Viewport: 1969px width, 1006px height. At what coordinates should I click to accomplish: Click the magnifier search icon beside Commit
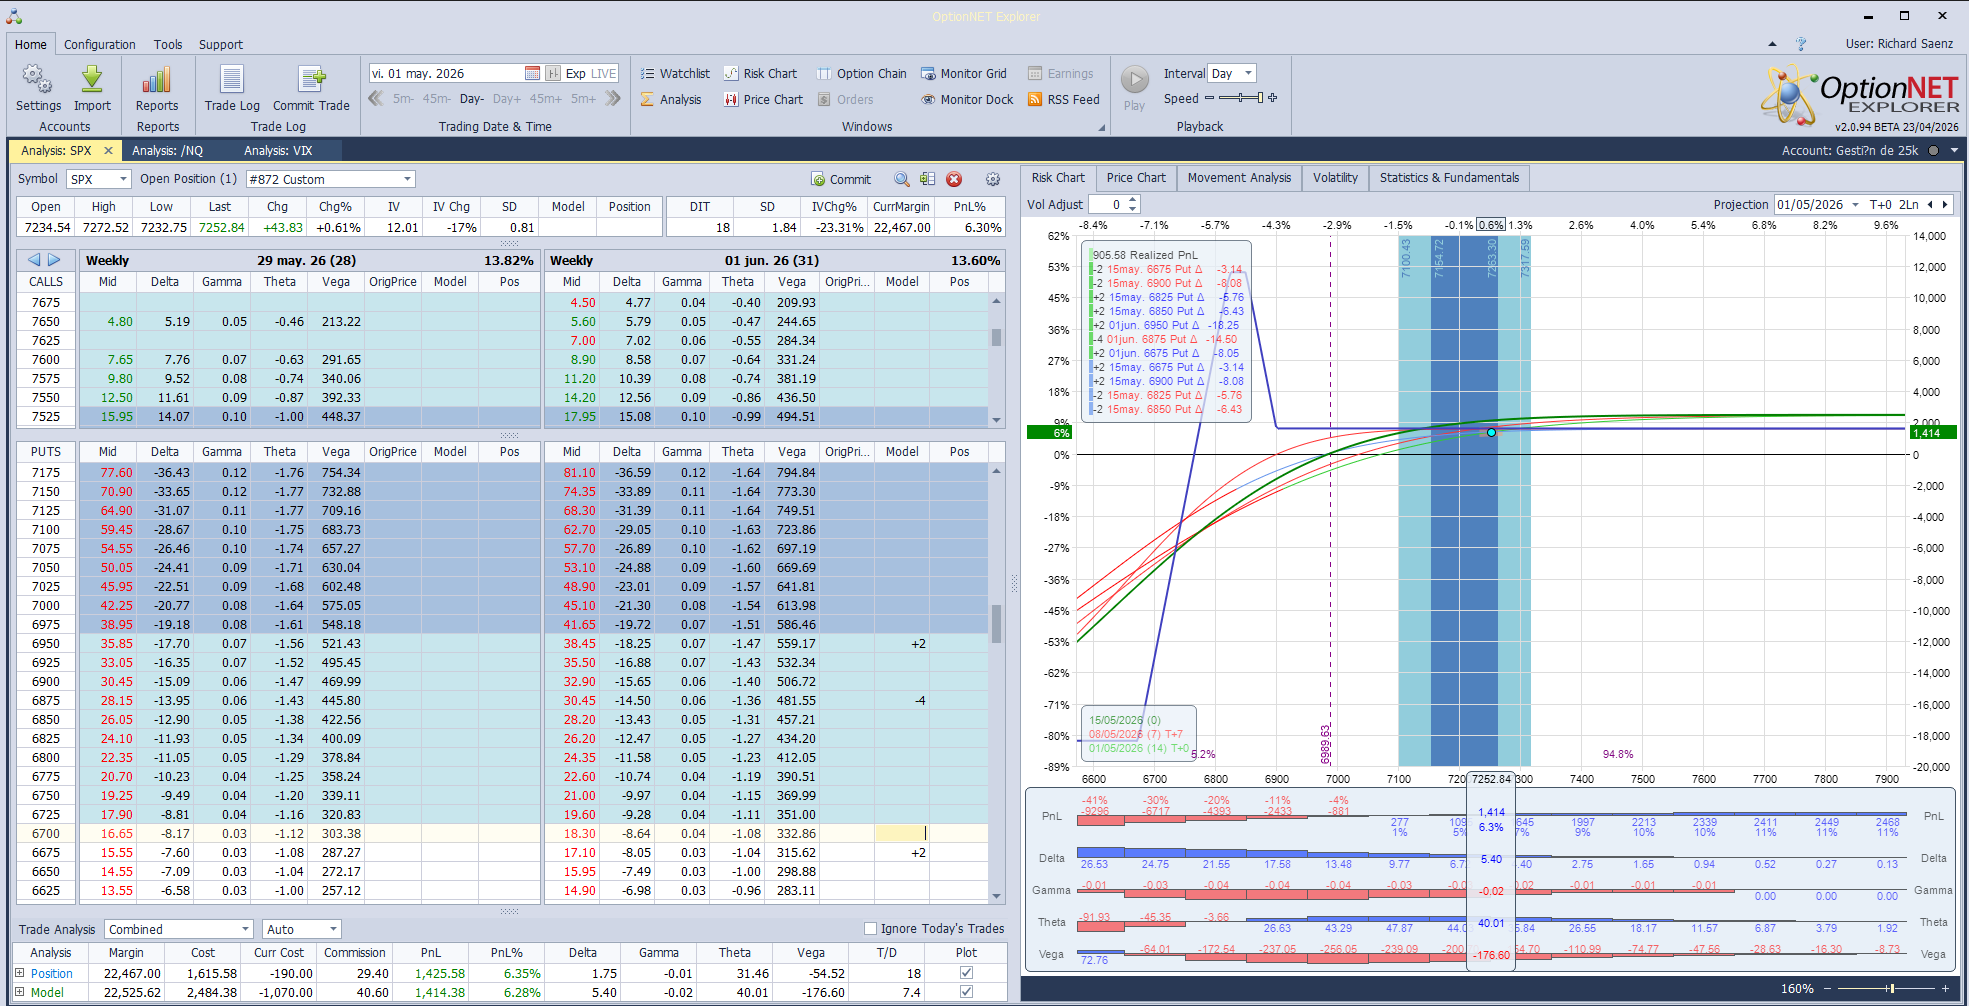[901, 179]
